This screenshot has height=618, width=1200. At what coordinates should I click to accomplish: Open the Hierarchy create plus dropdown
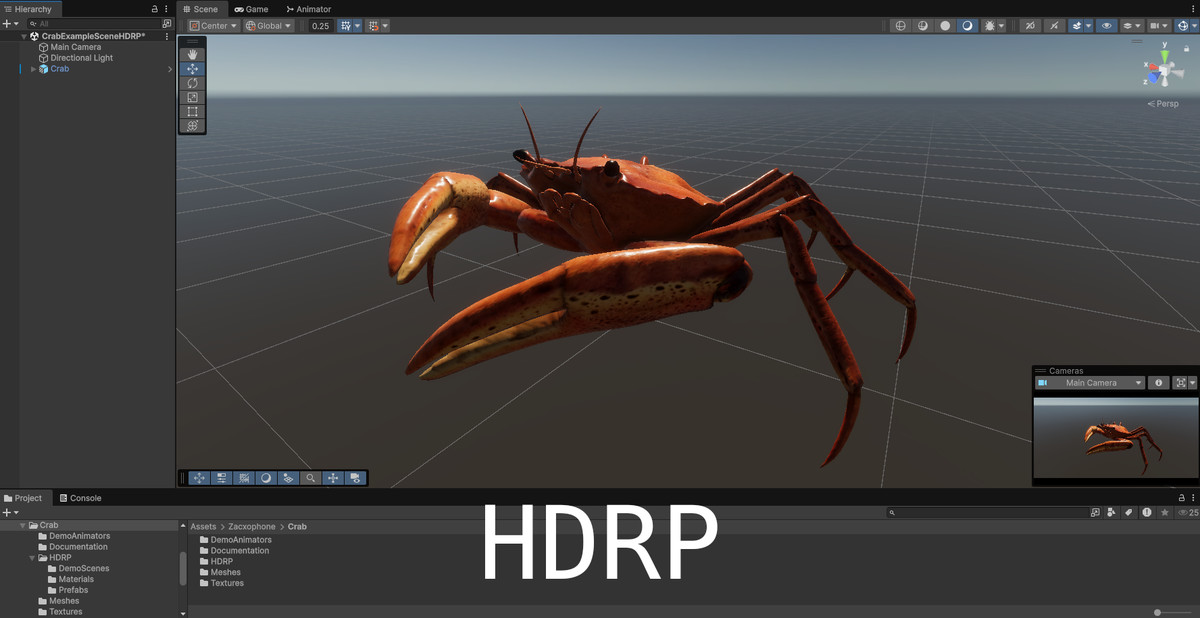10,23
